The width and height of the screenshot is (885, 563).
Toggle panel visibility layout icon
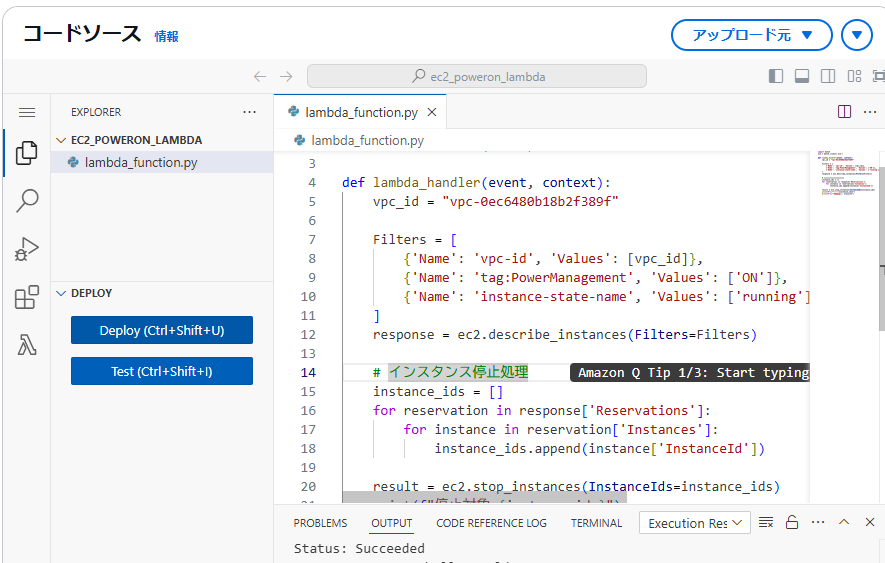(x=802, y=76)
